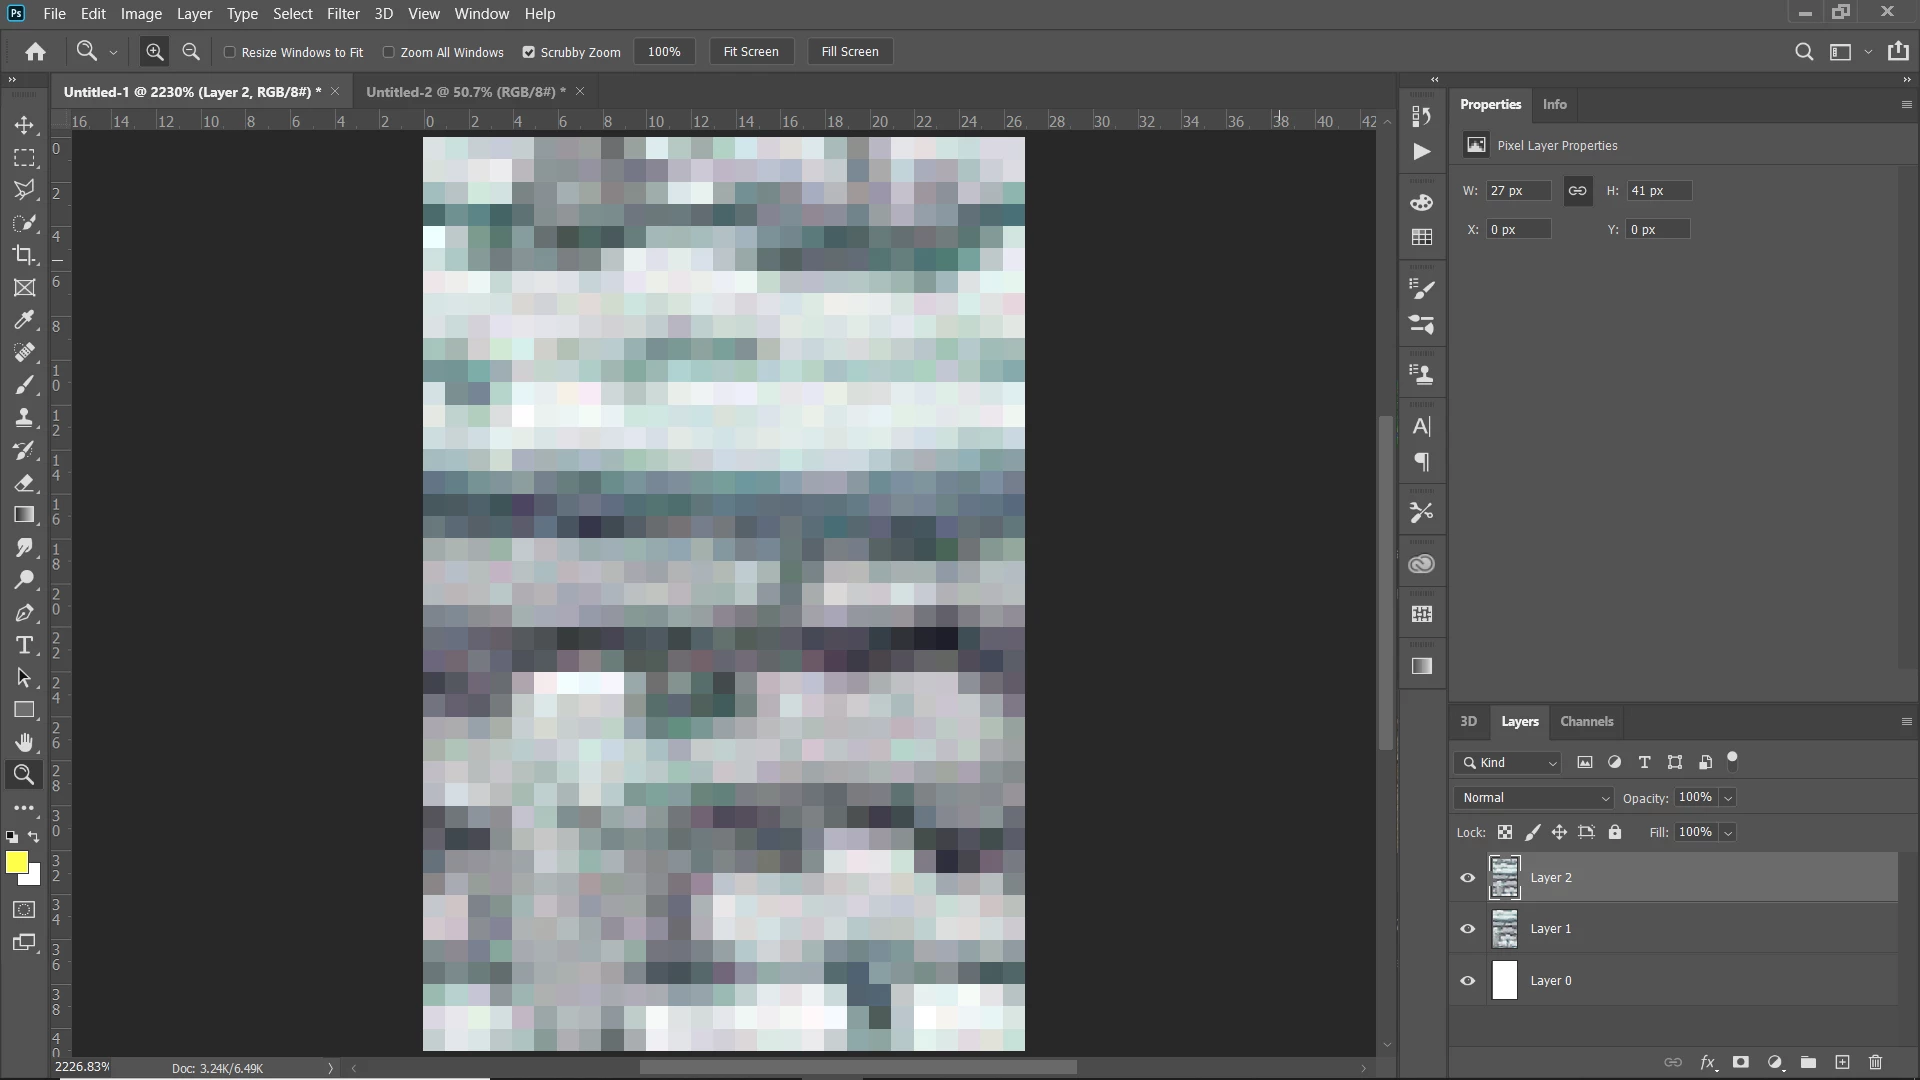Select the Horizontal Type tool

(x=24, y=646)
